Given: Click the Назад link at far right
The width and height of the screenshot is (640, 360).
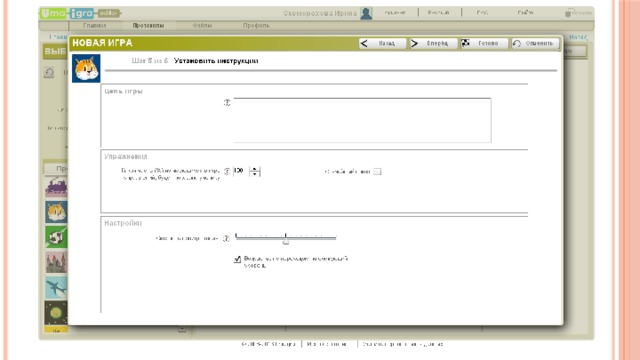Looking at the screenshot, I should point(578,37).
